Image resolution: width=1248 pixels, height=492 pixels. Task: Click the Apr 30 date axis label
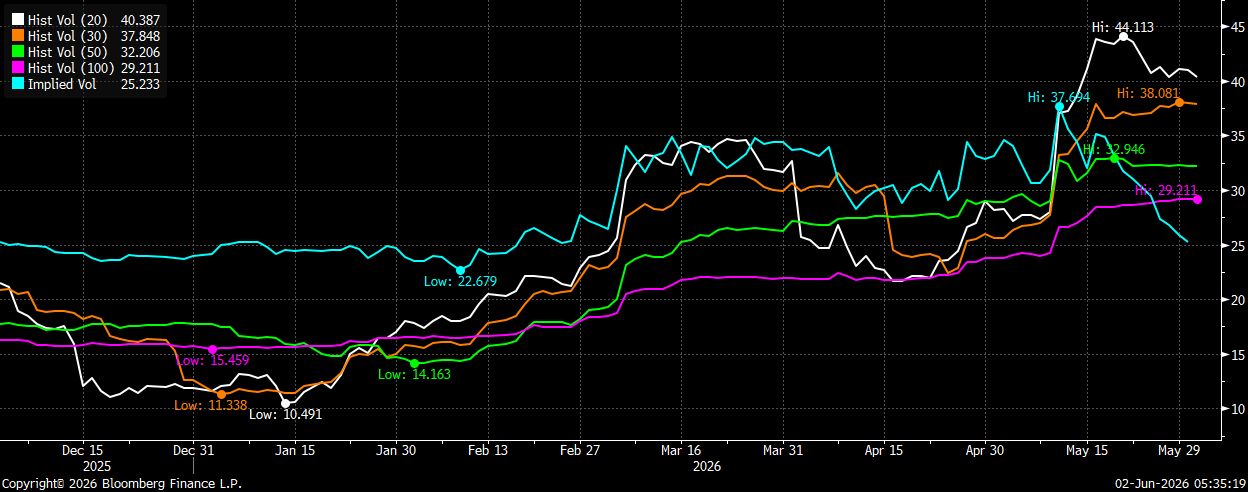point(984,450)
